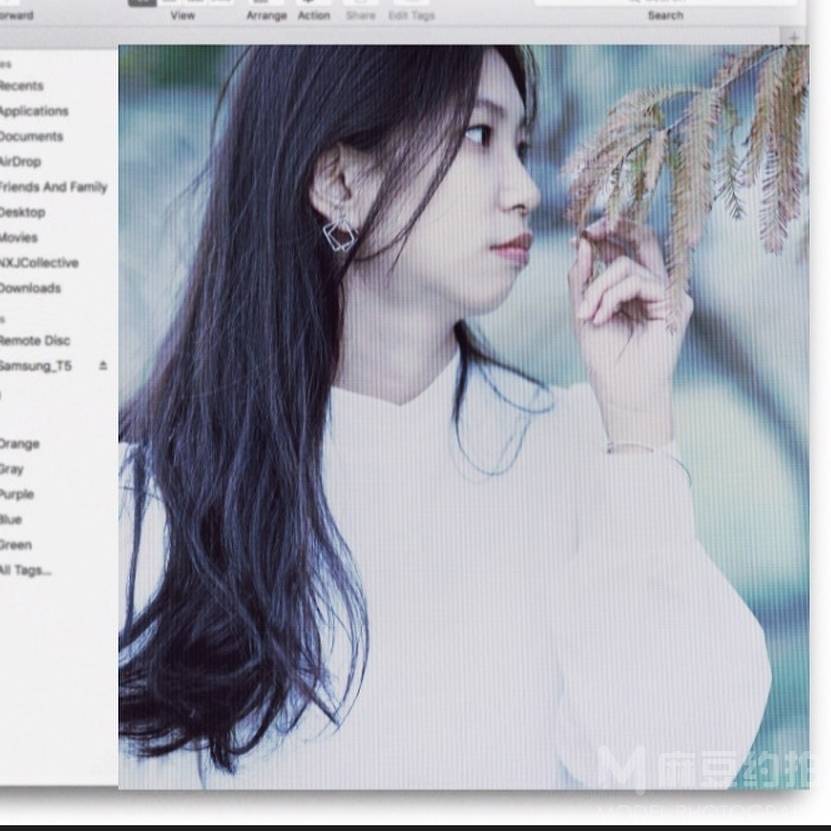This screenshot has width=831, height=831.
Task: Select Documents in the sidebar
Action: tap(30, 136)
